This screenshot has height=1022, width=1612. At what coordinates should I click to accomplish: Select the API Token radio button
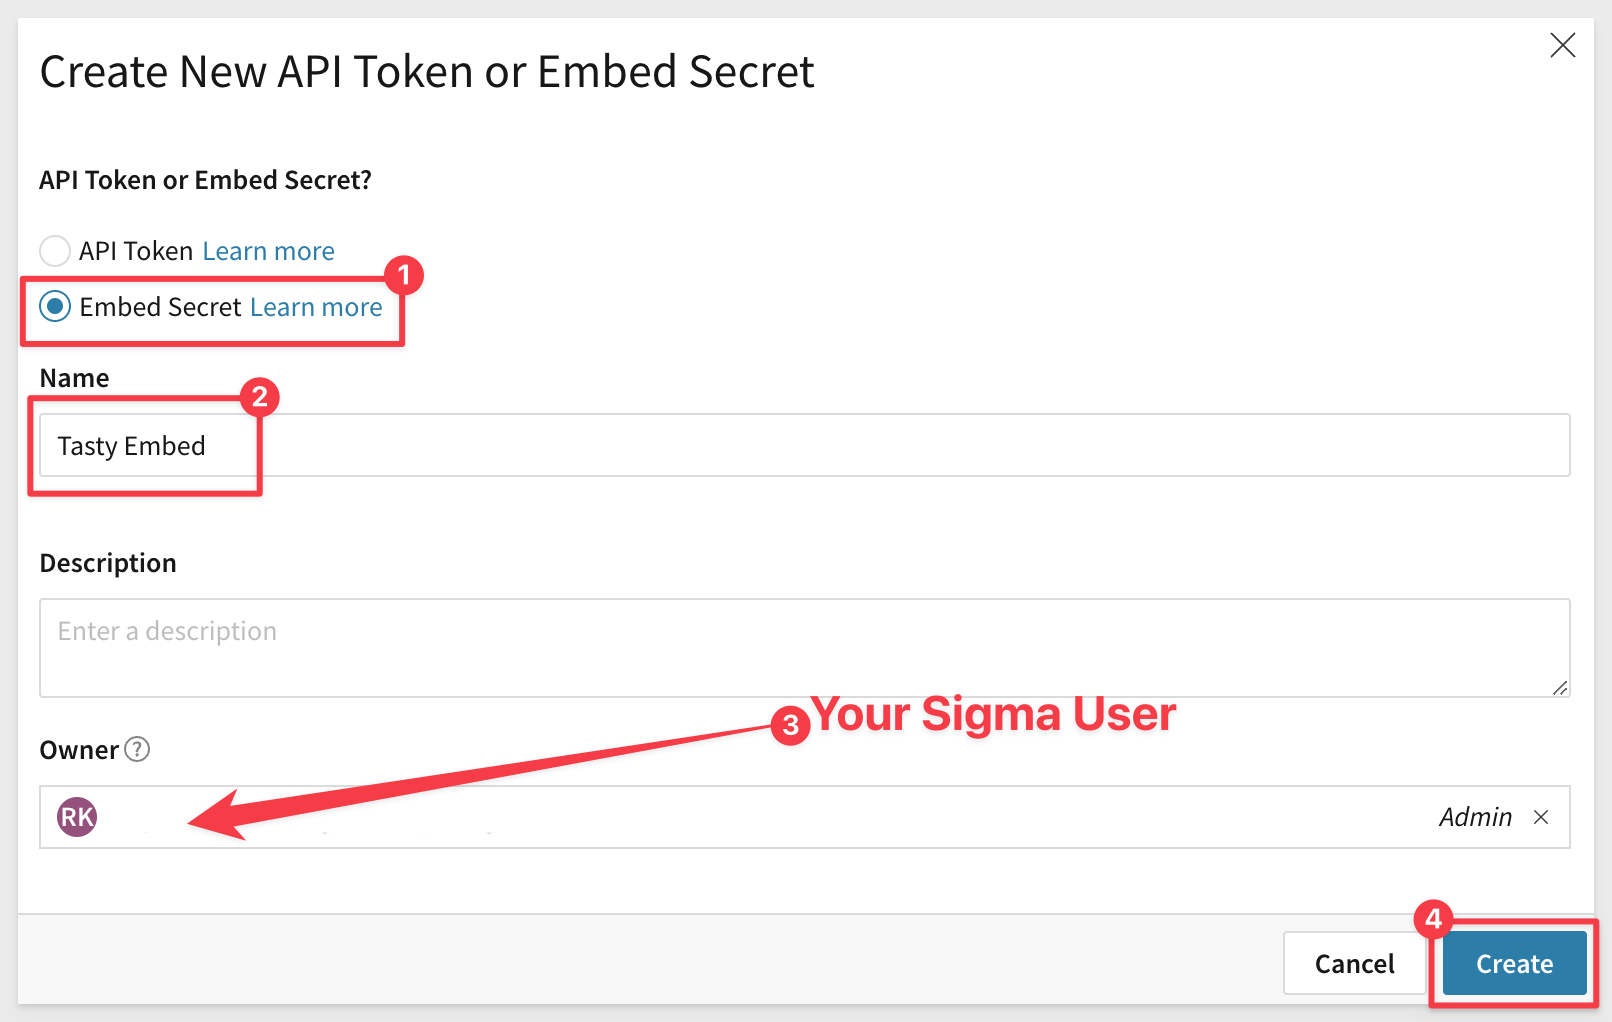(x=55, y=251)
